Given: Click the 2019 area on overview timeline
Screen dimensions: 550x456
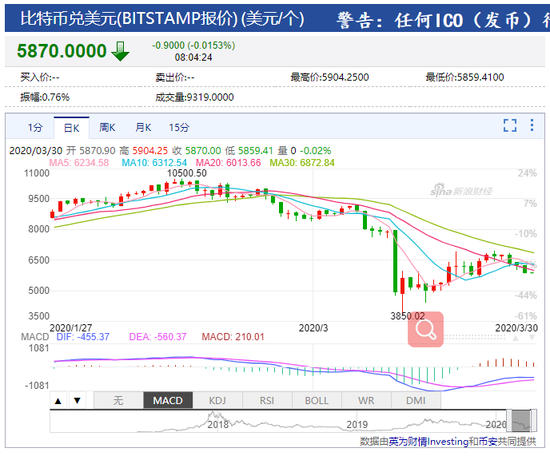Looking at the screenshot, I should click(x=357, y=424).
